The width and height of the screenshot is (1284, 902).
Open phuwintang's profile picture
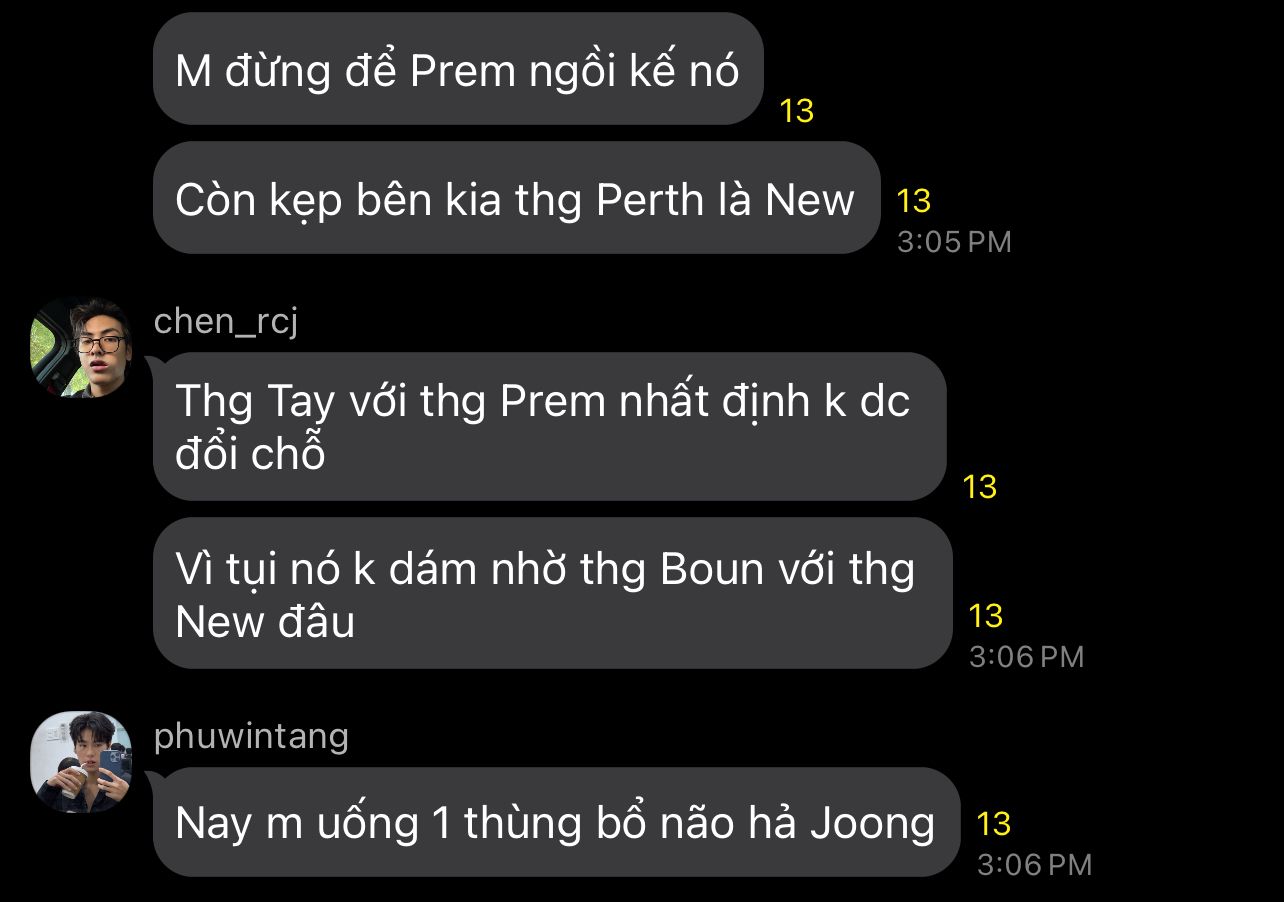[81, 761]
